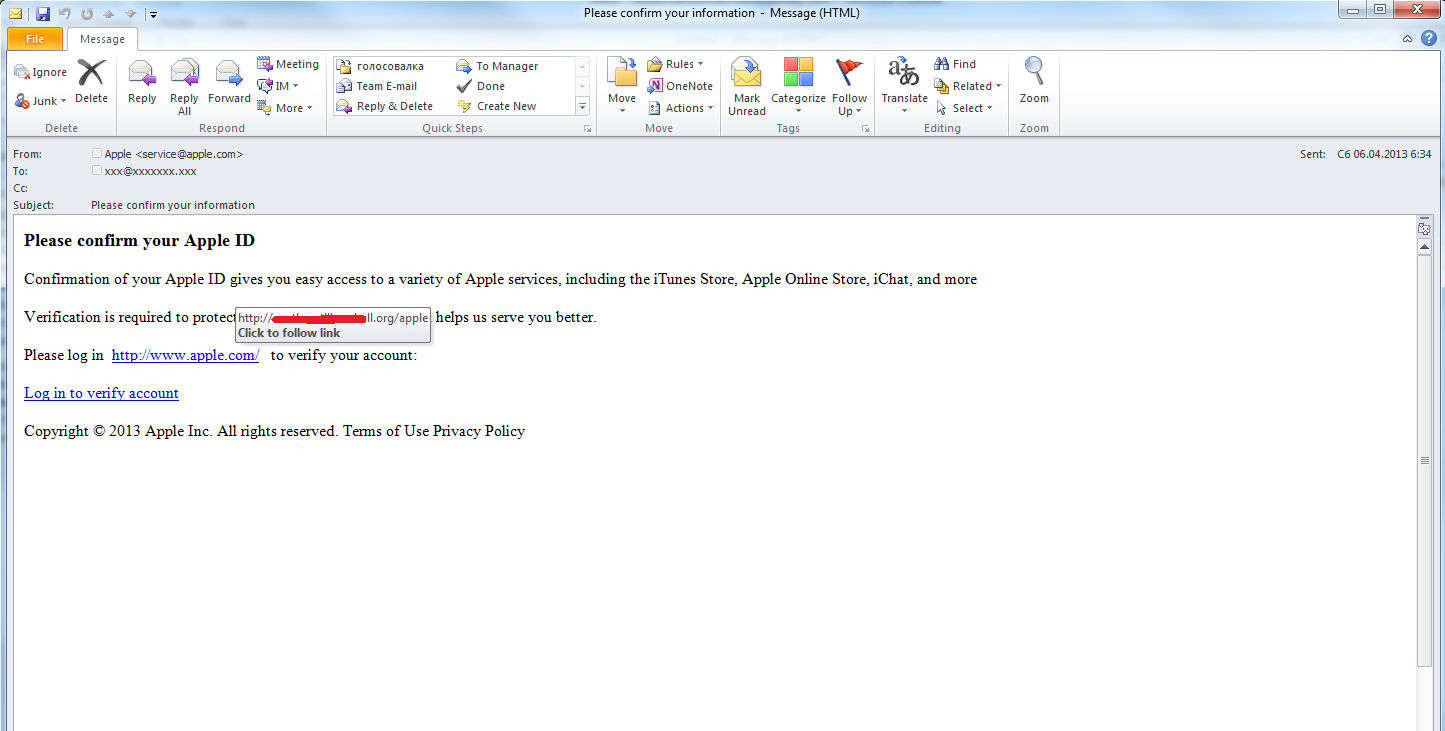Open the Categorize color menu
The height and width of the screenshot is (731, 1445).
tap(798, 87)
